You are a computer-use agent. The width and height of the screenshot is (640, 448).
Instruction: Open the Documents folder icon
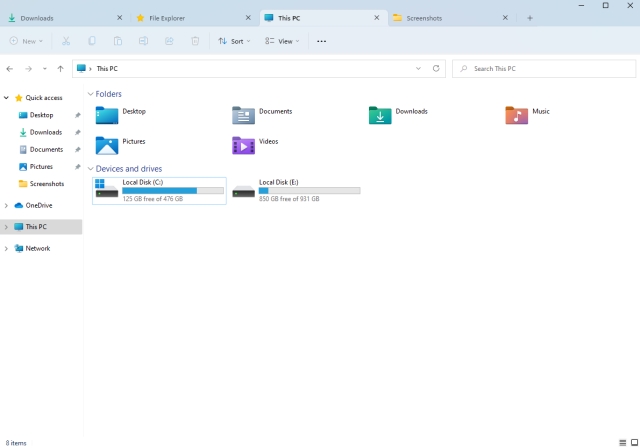point(243,115)
